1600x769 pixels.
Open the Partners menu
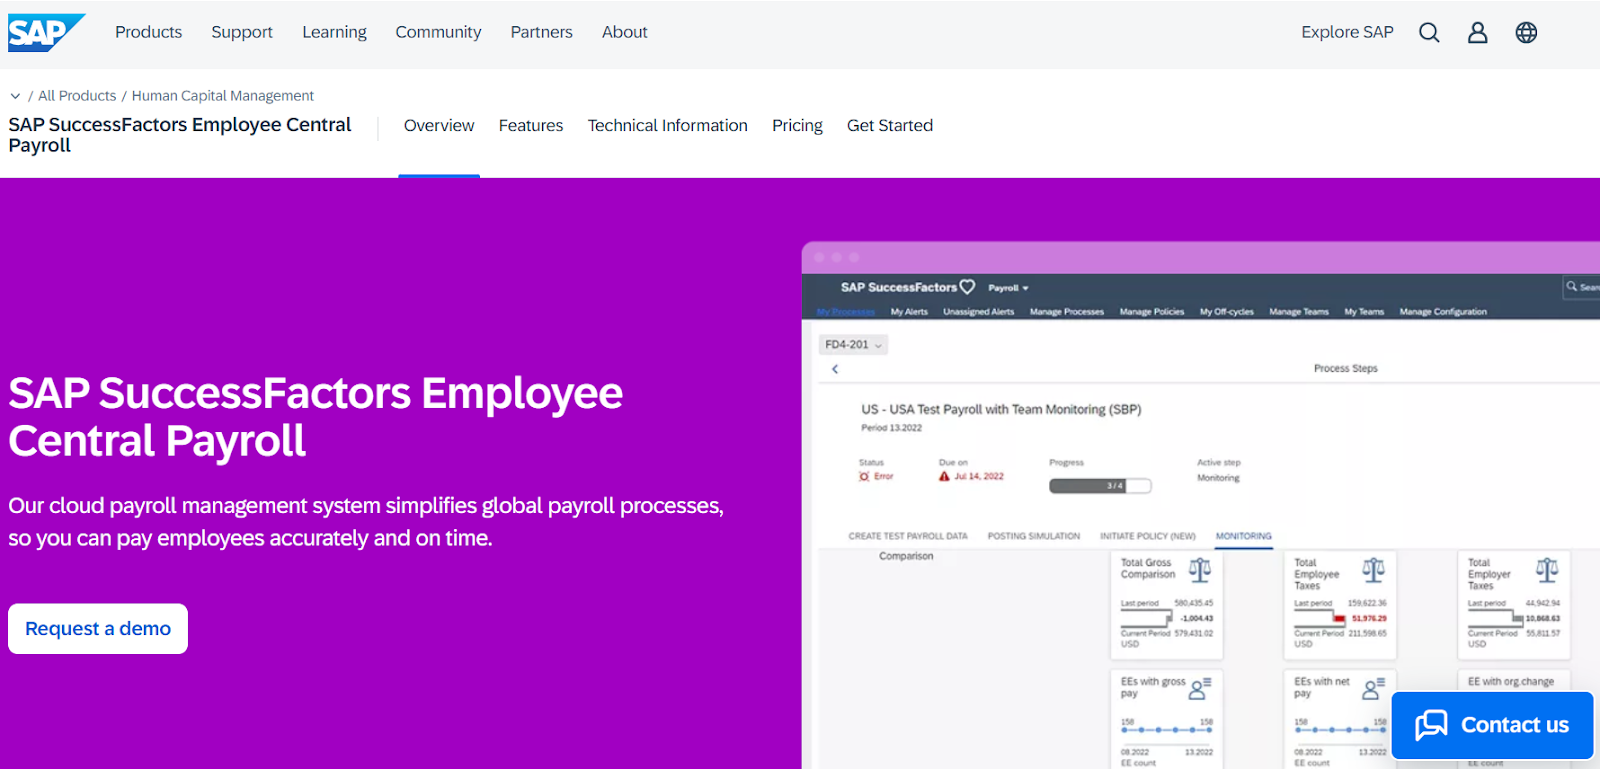(x=541, y=32)
